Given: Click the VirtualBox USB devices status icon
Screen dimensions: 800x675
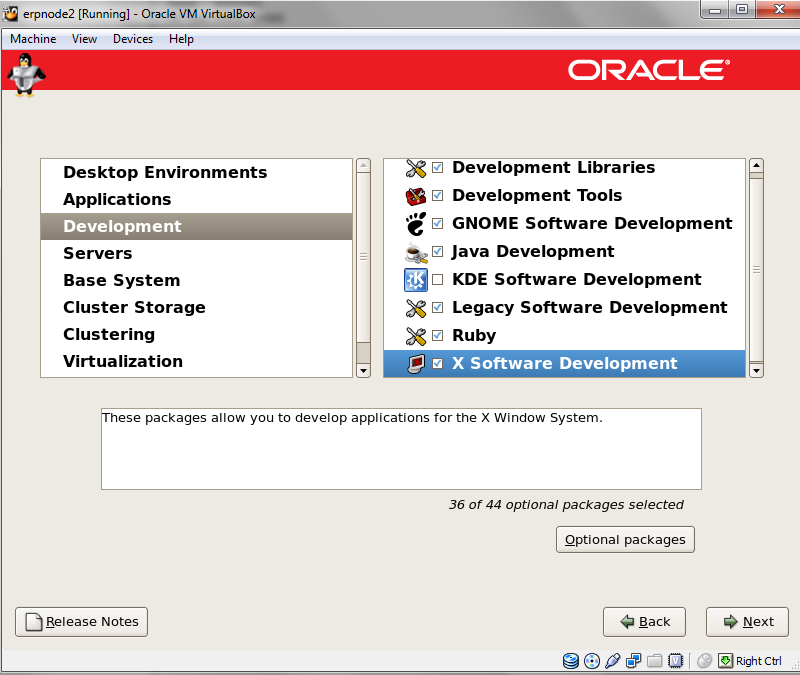Looking at the screenshot, I should tap(612, 661).
